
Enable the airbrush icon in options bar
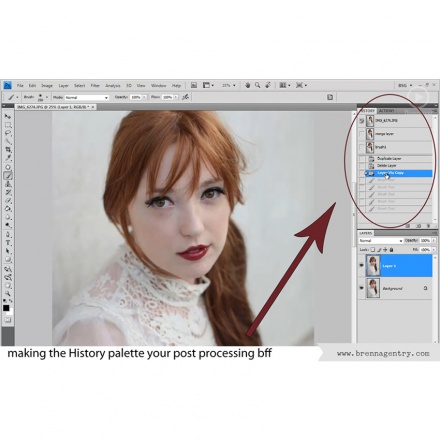(x=186, y=97)
